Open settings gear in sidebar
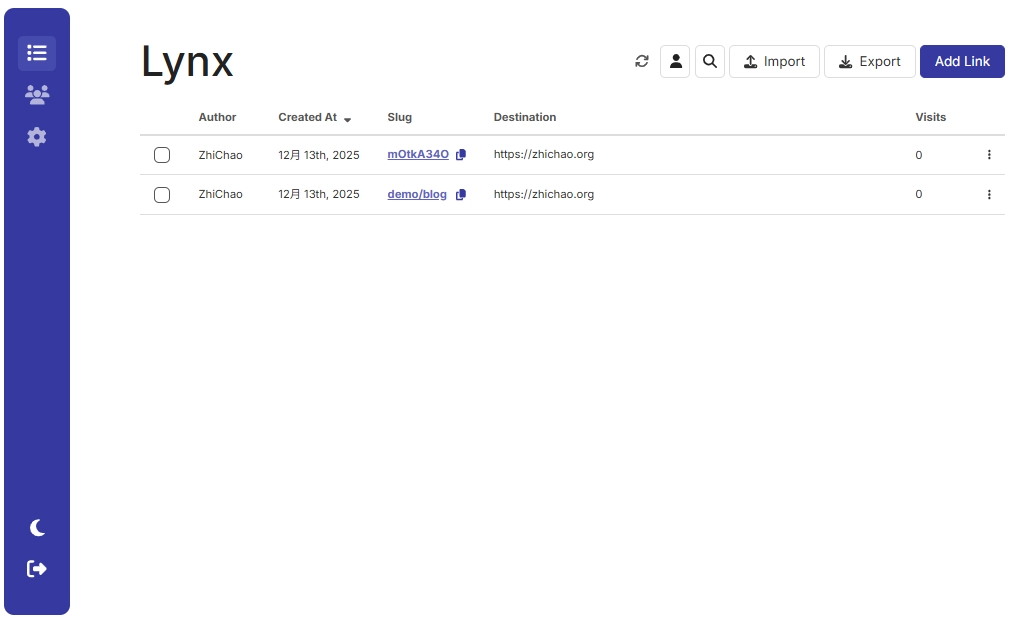1023x618 pixels. (37, 137)
